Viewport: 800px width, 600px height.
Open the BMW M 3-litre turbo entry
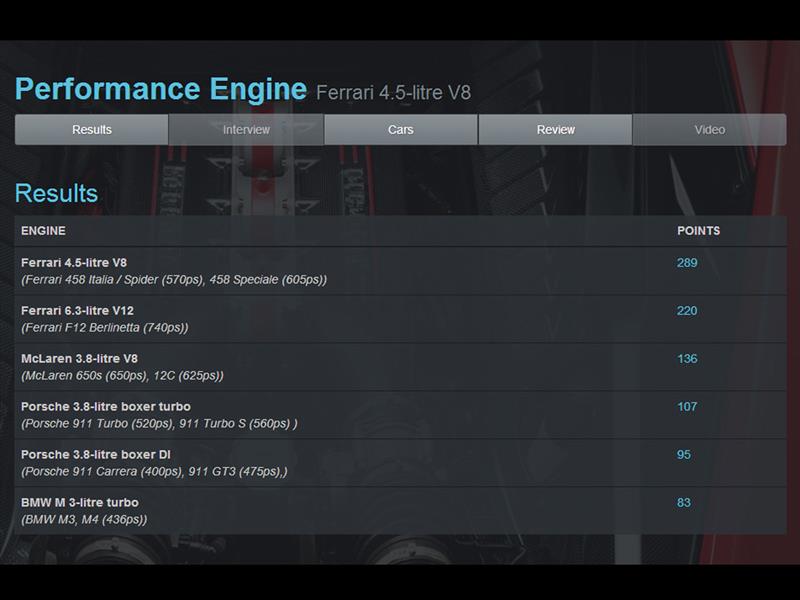80,503
